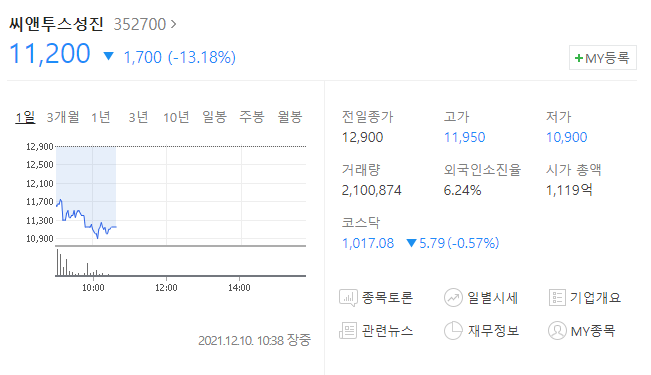651x375 pixels.
Task: Click the 고가 value 11,950
Action: coord(465,137)
